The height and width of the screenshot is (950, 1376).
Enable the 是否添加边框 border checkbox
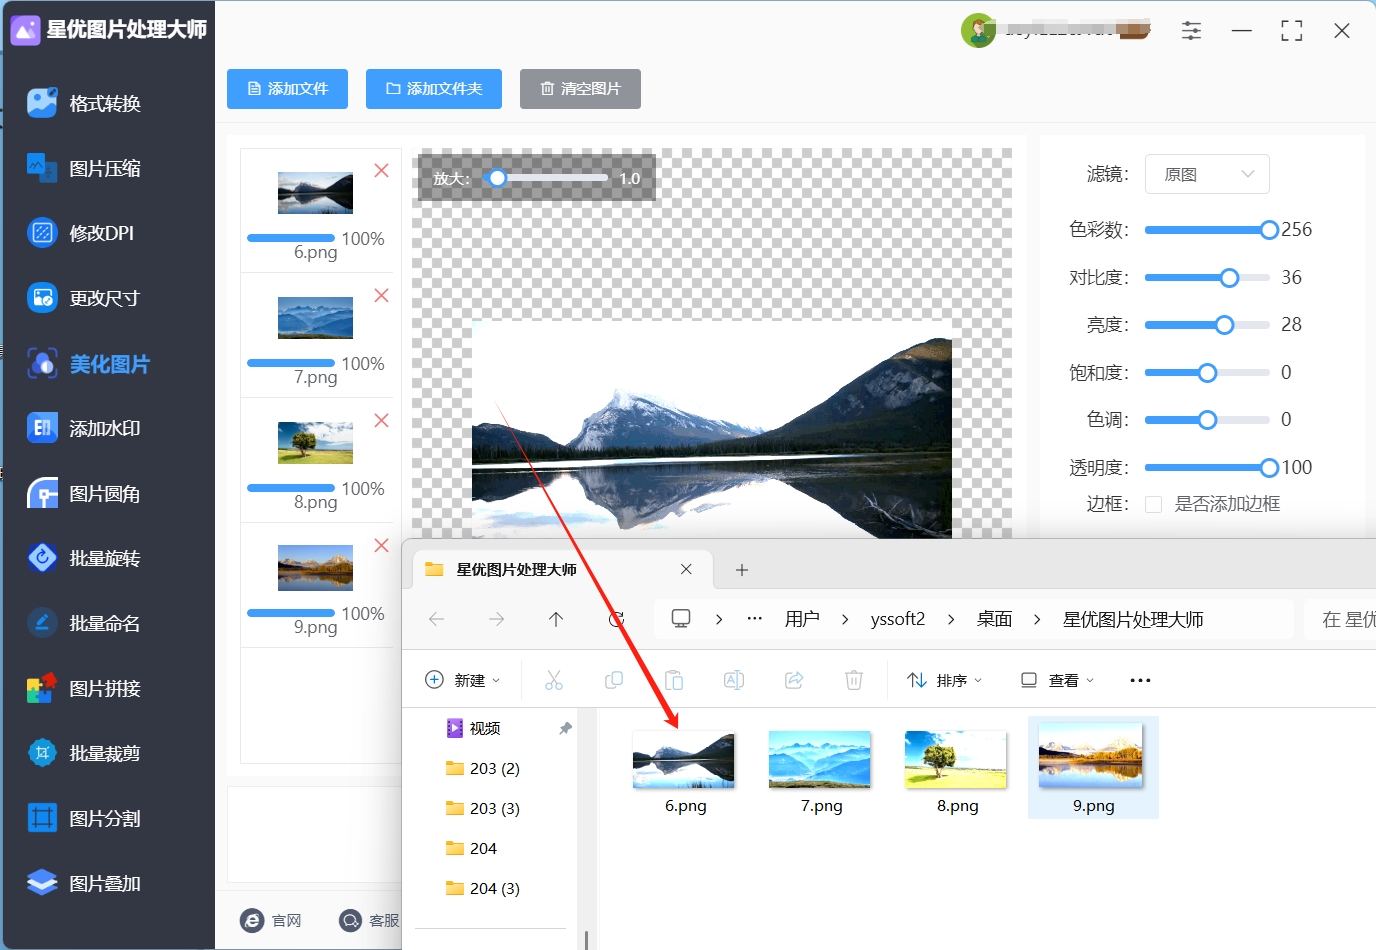coord(1153,504)
